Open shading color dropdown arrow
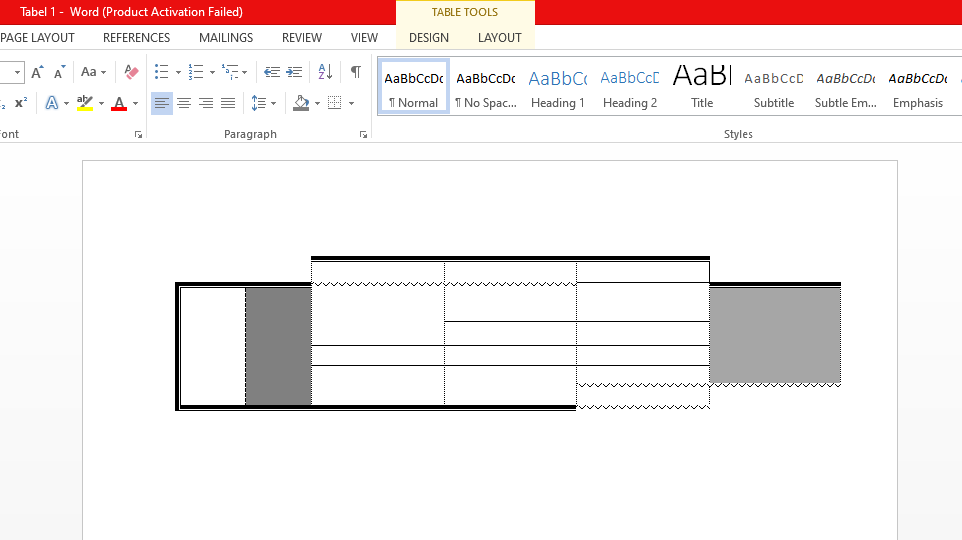 pyautogui.click(x=317, y=103)
